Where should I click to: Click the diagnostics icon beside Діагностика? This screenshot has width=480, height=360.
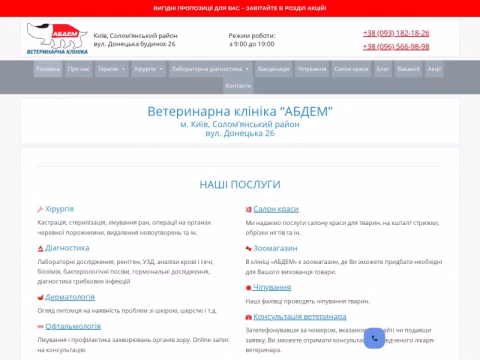click(x=40, y=248)
